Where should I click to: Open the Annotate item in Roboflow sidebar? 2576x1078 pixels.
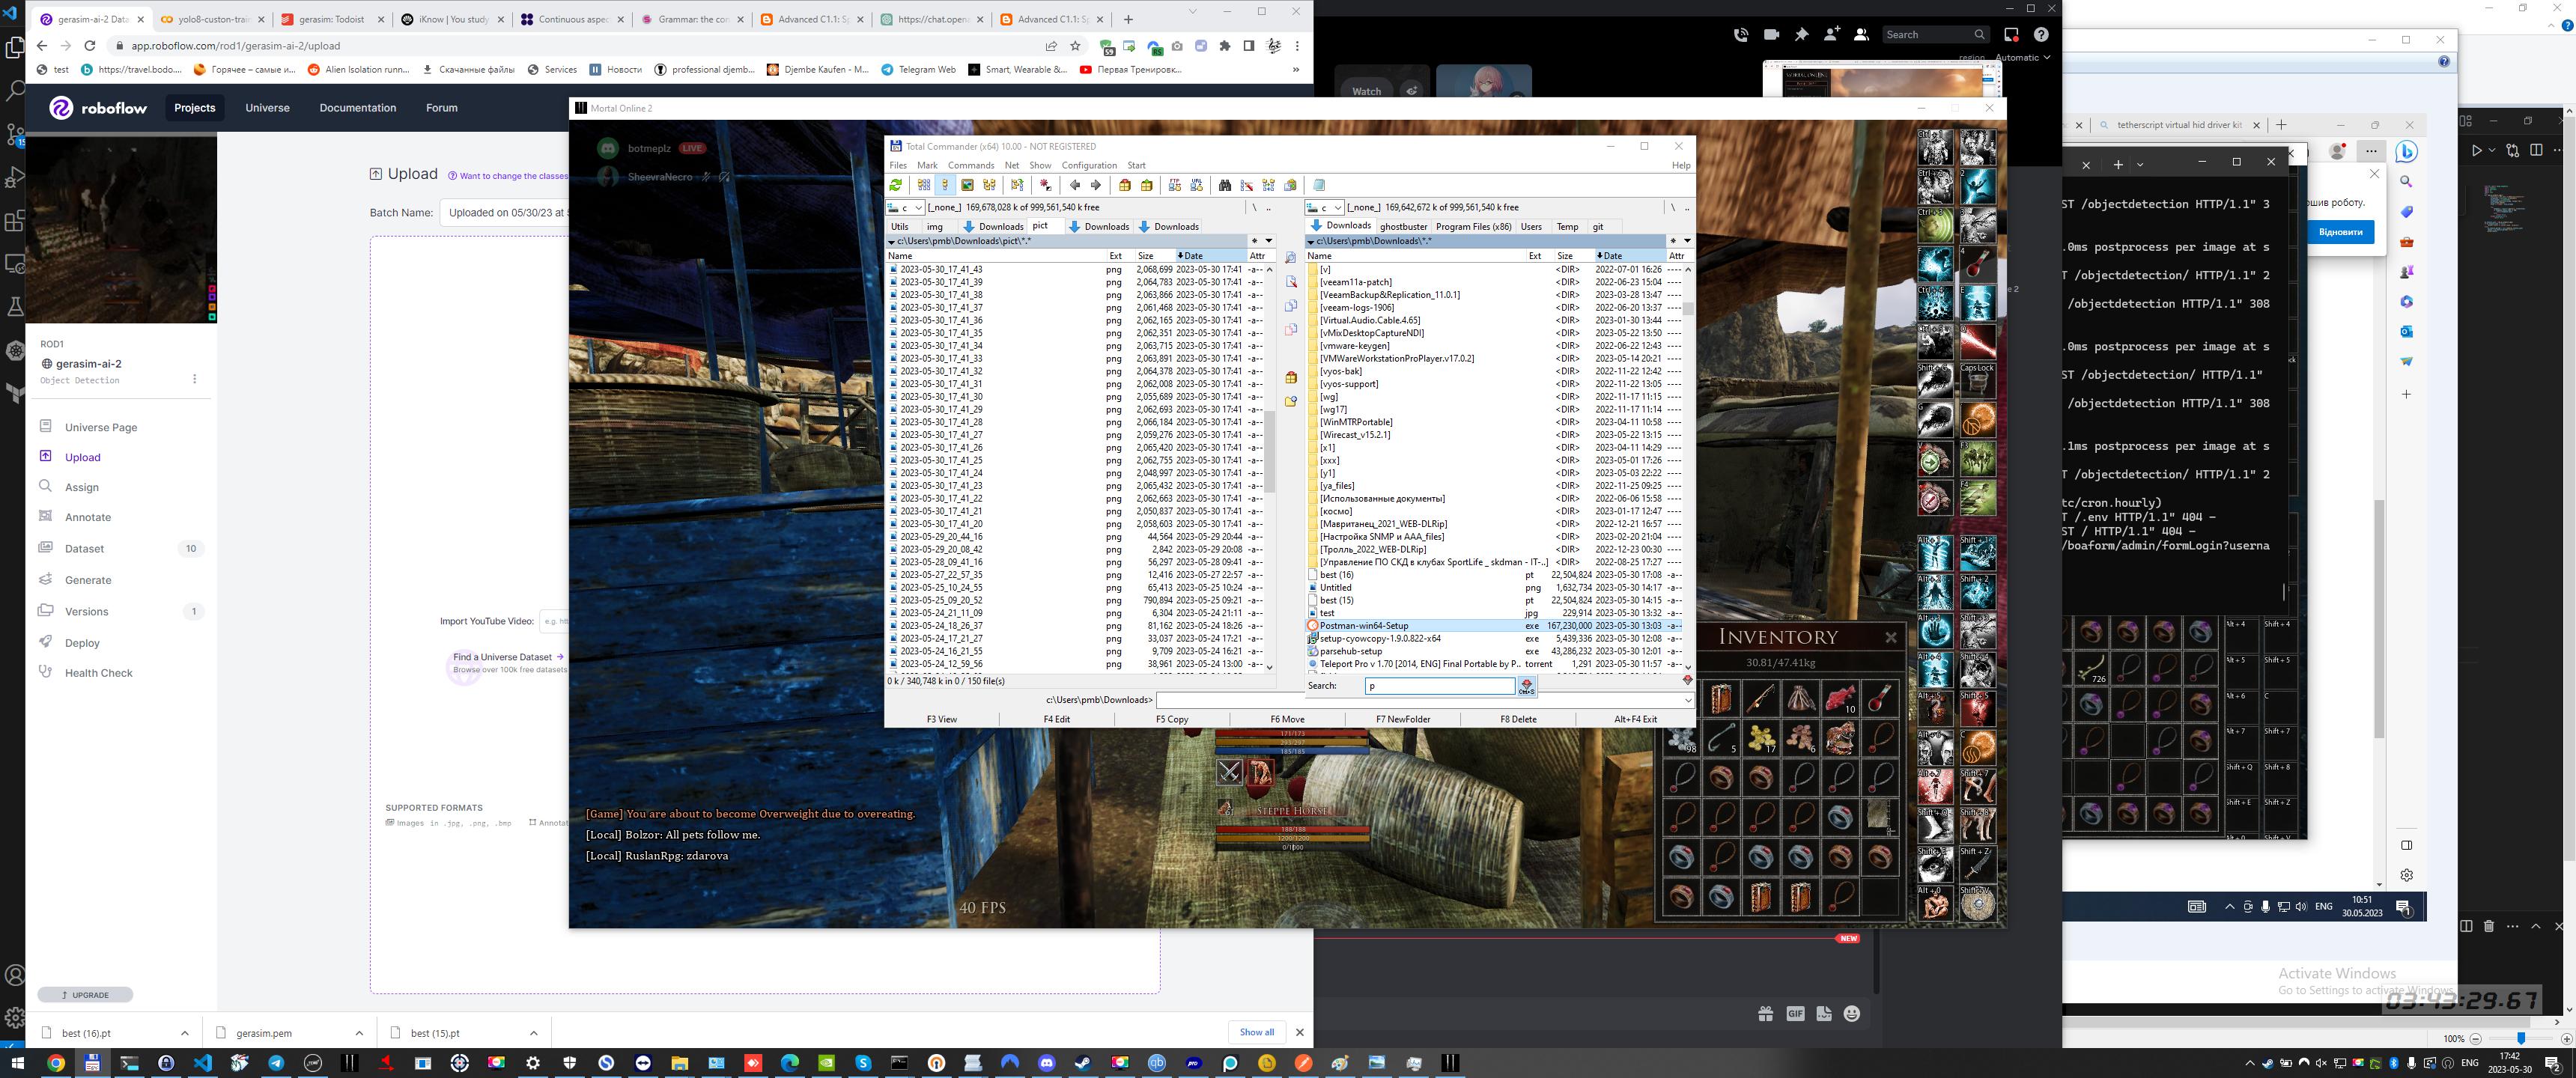click(x=88, y=517)
